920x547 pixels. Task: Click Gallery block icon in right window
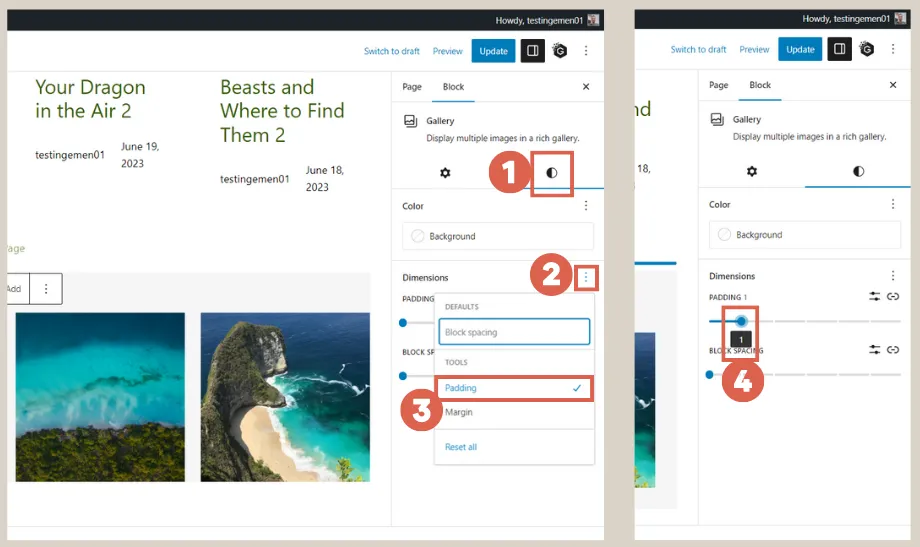717,119
